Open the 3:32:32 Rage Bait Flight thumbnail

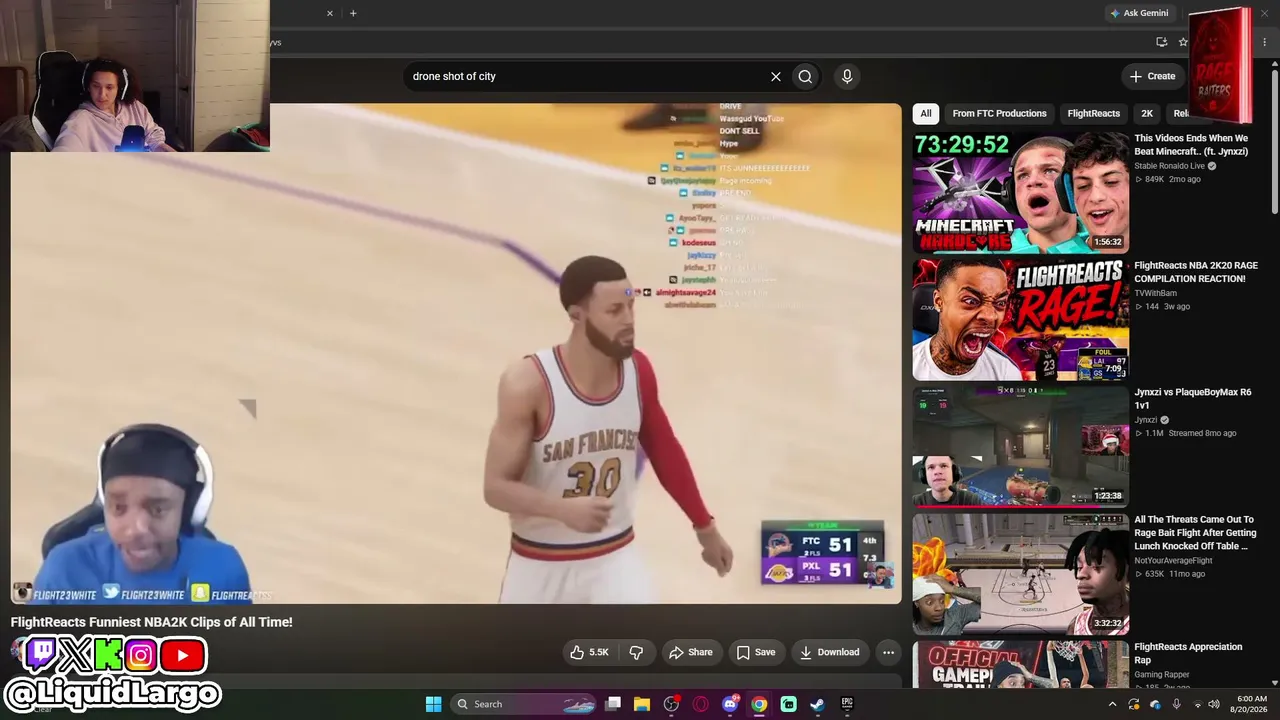click(1020, 574)
